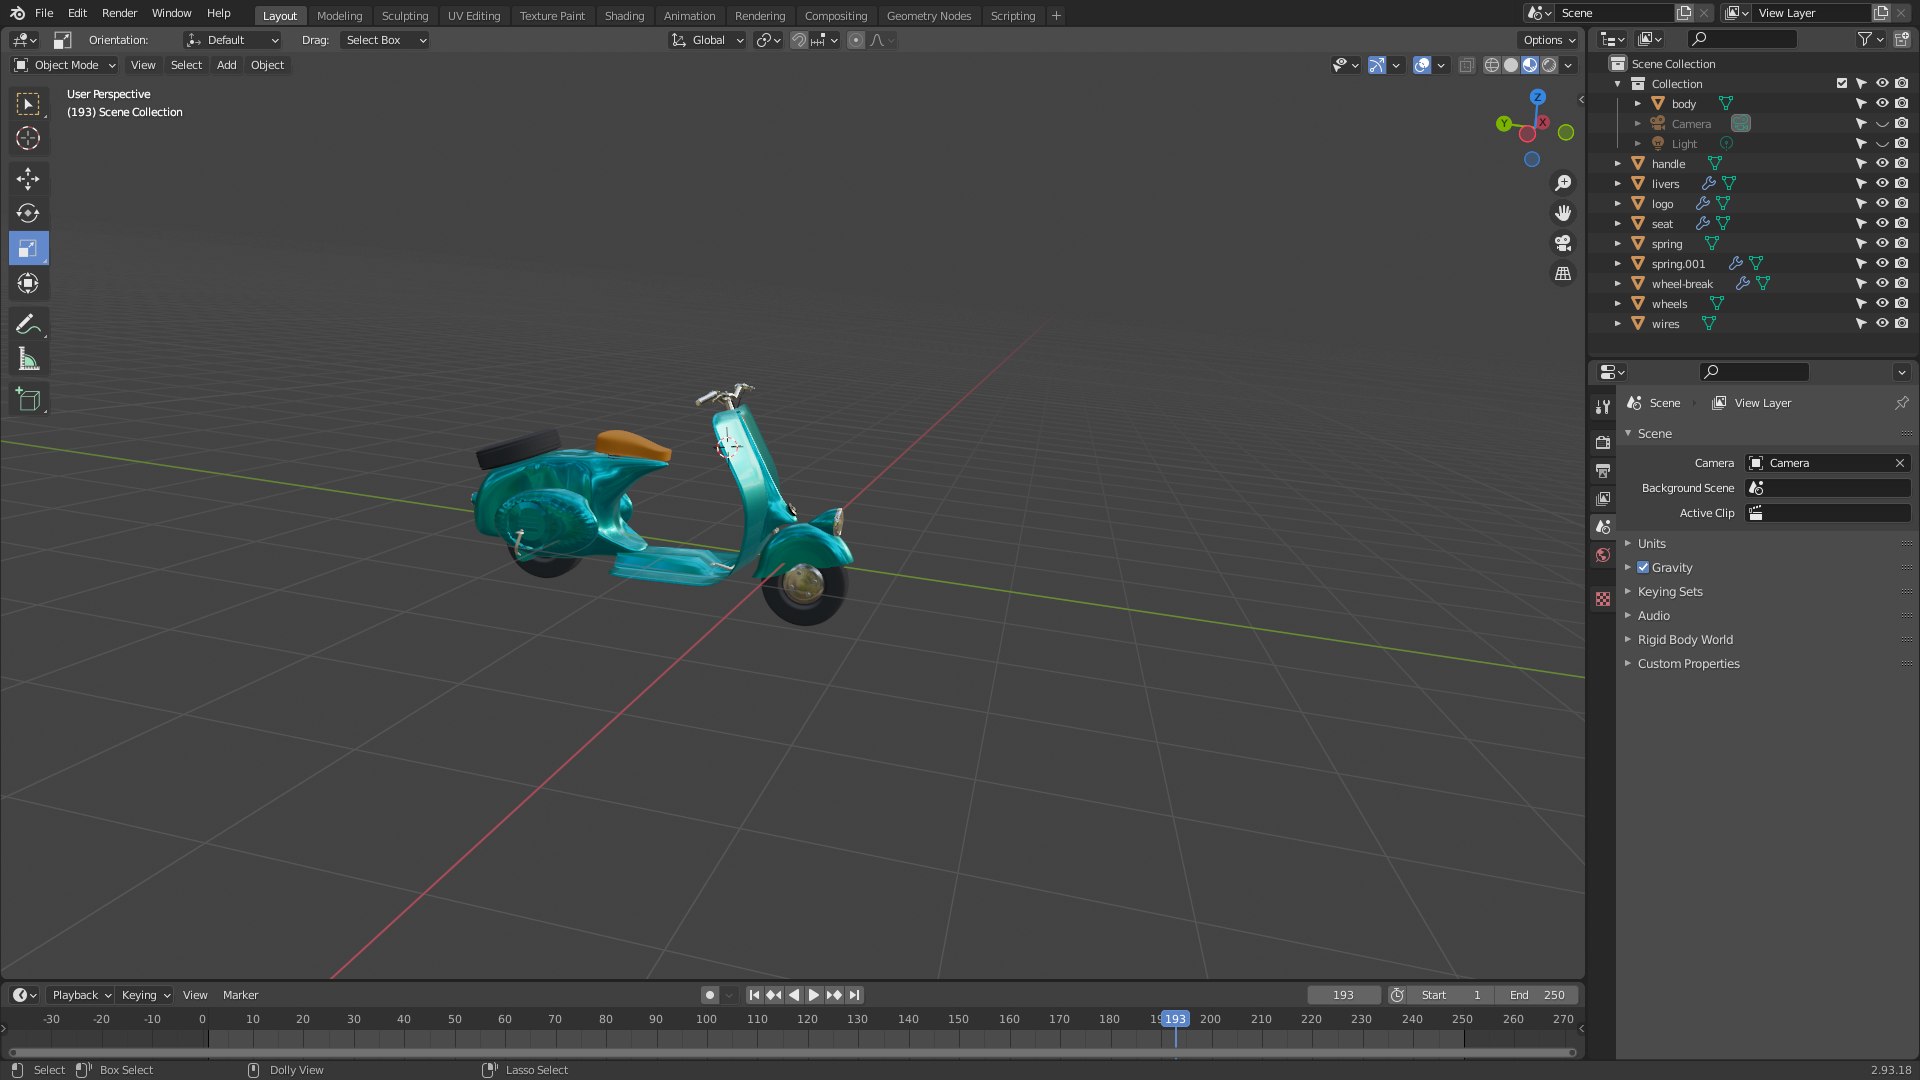Open the Drag Select Box dropdown
1920x1080 pixels.
coord(385,40)
